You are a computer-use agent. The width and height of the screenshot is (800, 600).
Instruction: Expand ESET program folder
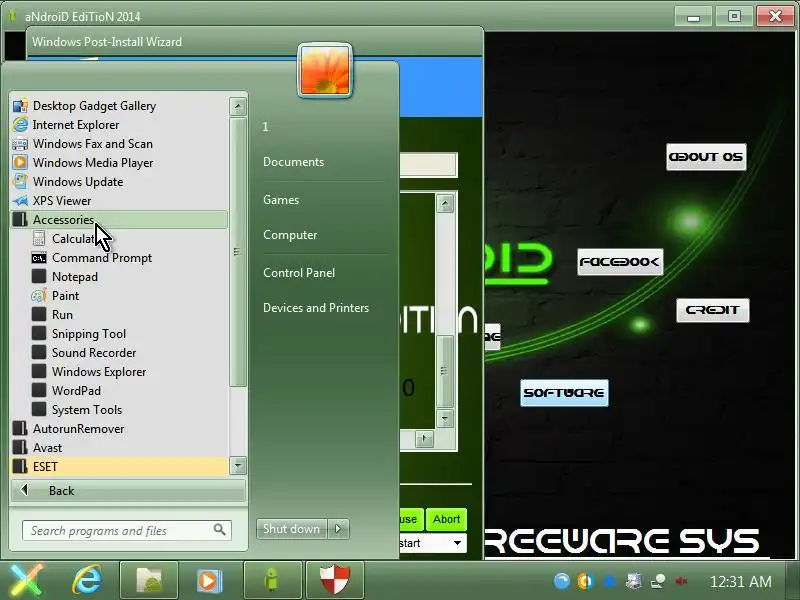click(x=118, y=466)
